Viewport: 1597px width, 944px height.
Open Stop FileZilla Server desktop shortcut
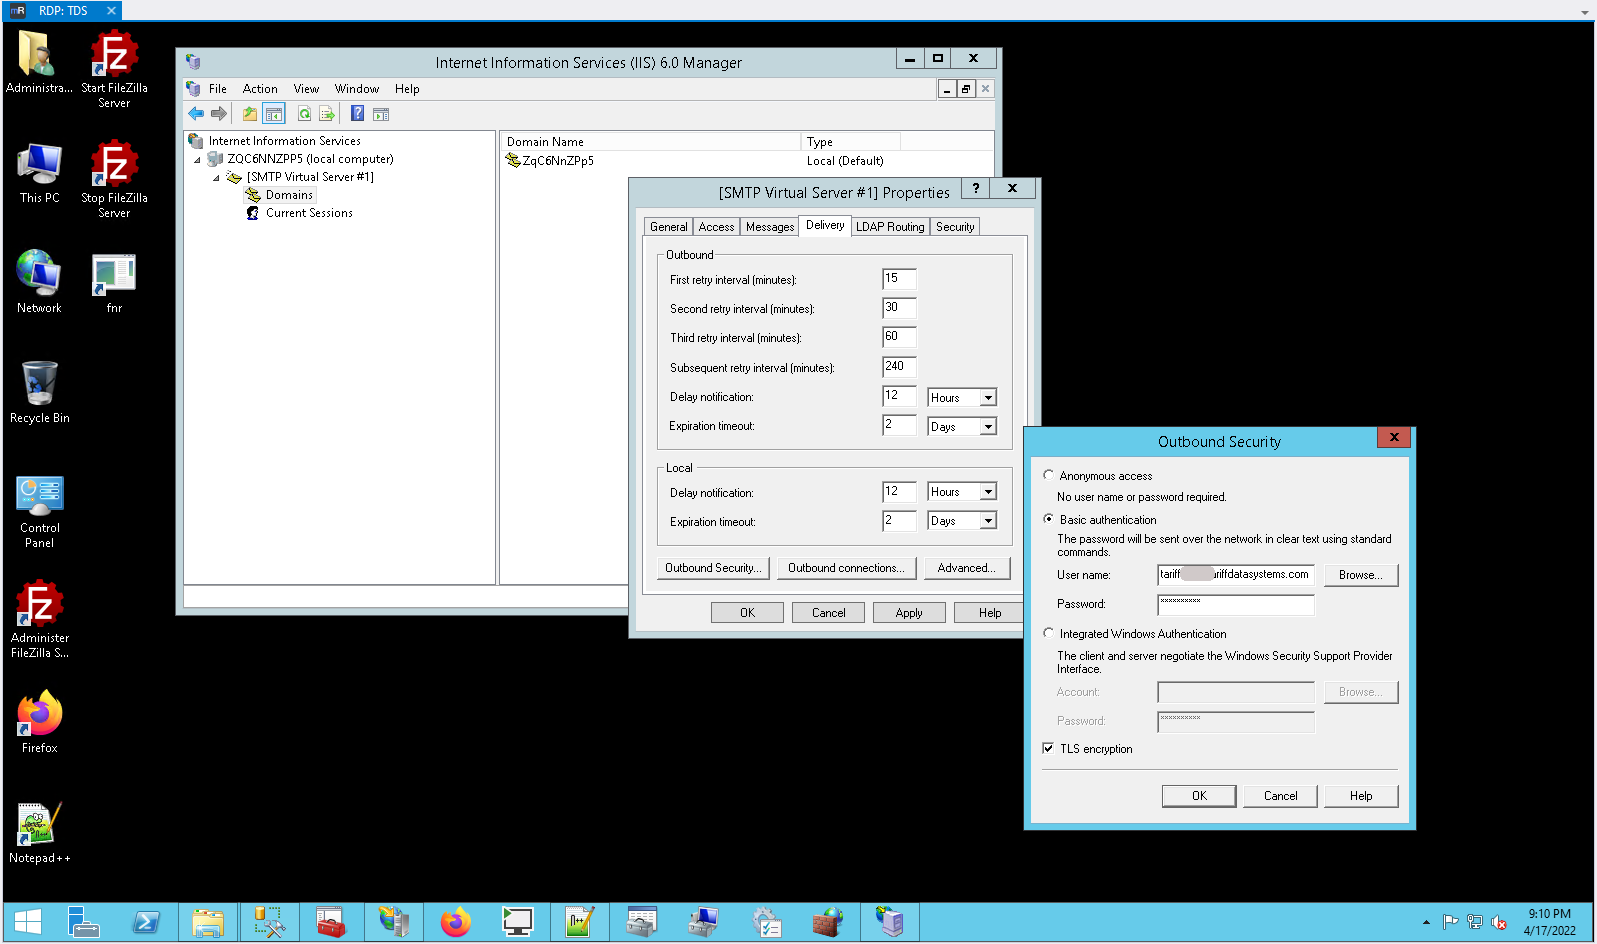point(114,179)
